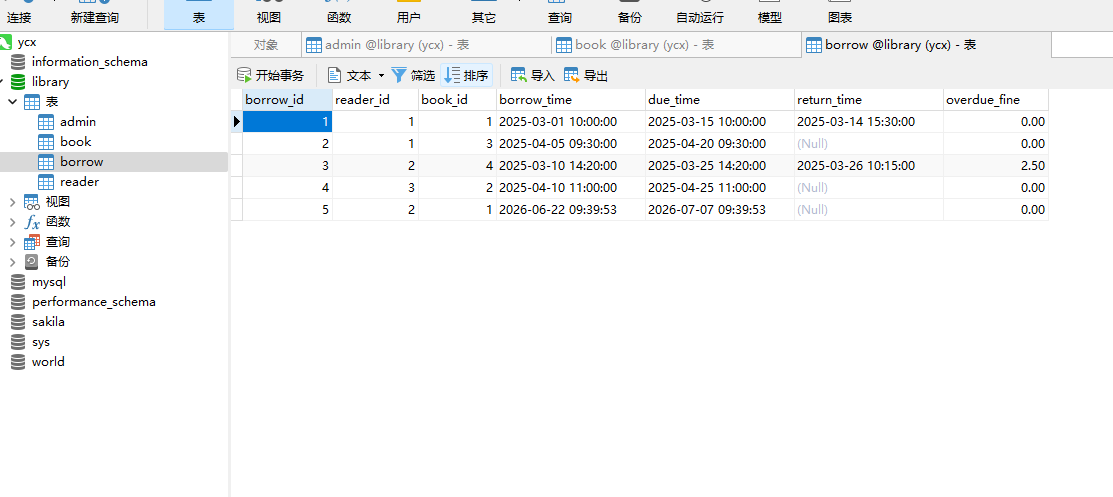The height and width of the screenshot is (497, 1113).
Task: Click the 新建查询 (New Query) toolbar button
Action: (x=95, y=14)
